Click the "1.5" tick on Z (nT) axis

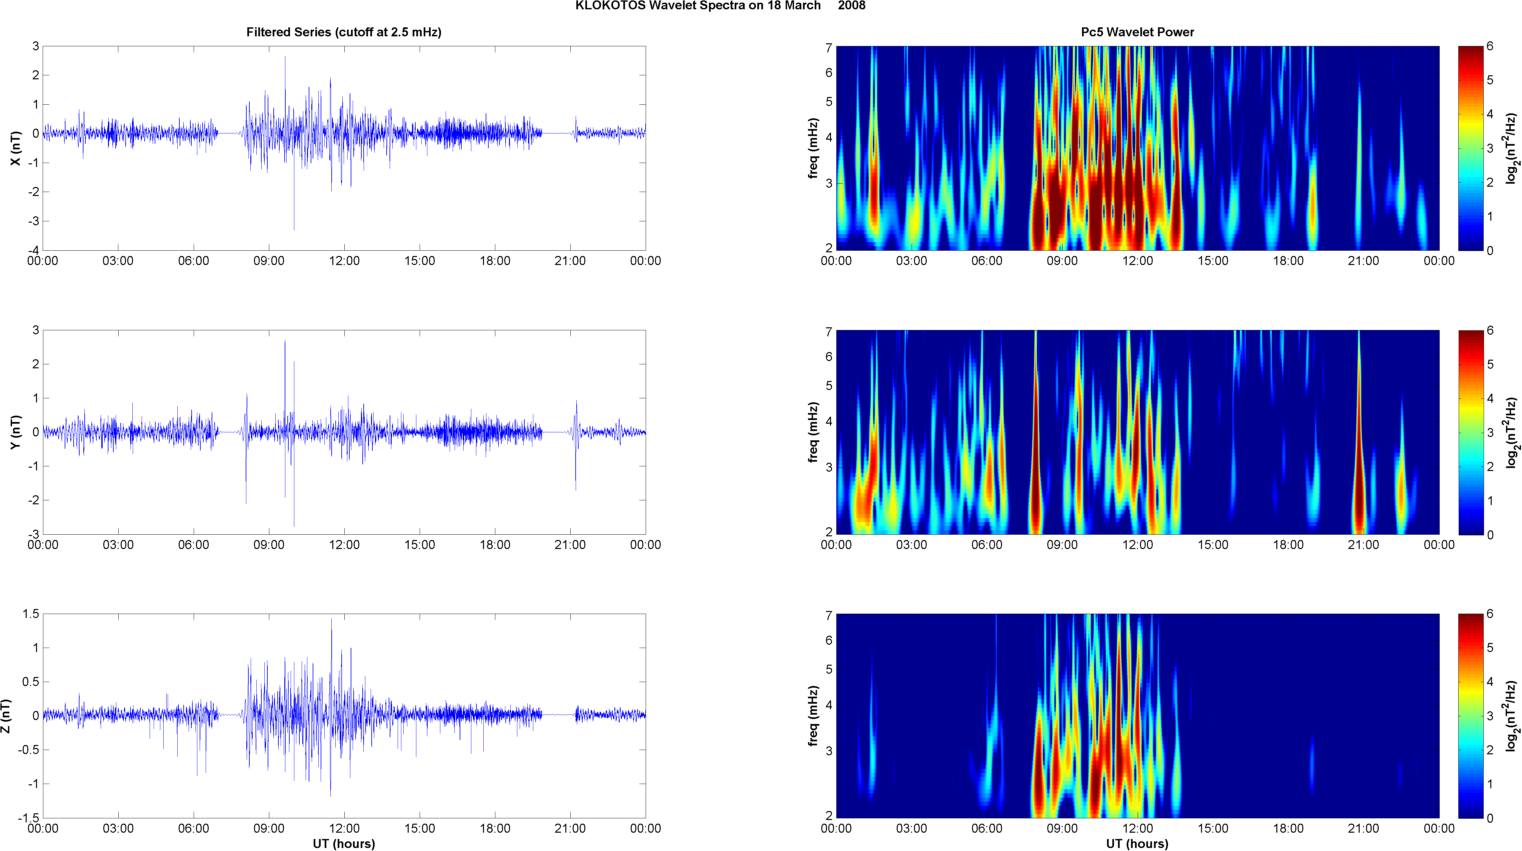coord(31,614)
